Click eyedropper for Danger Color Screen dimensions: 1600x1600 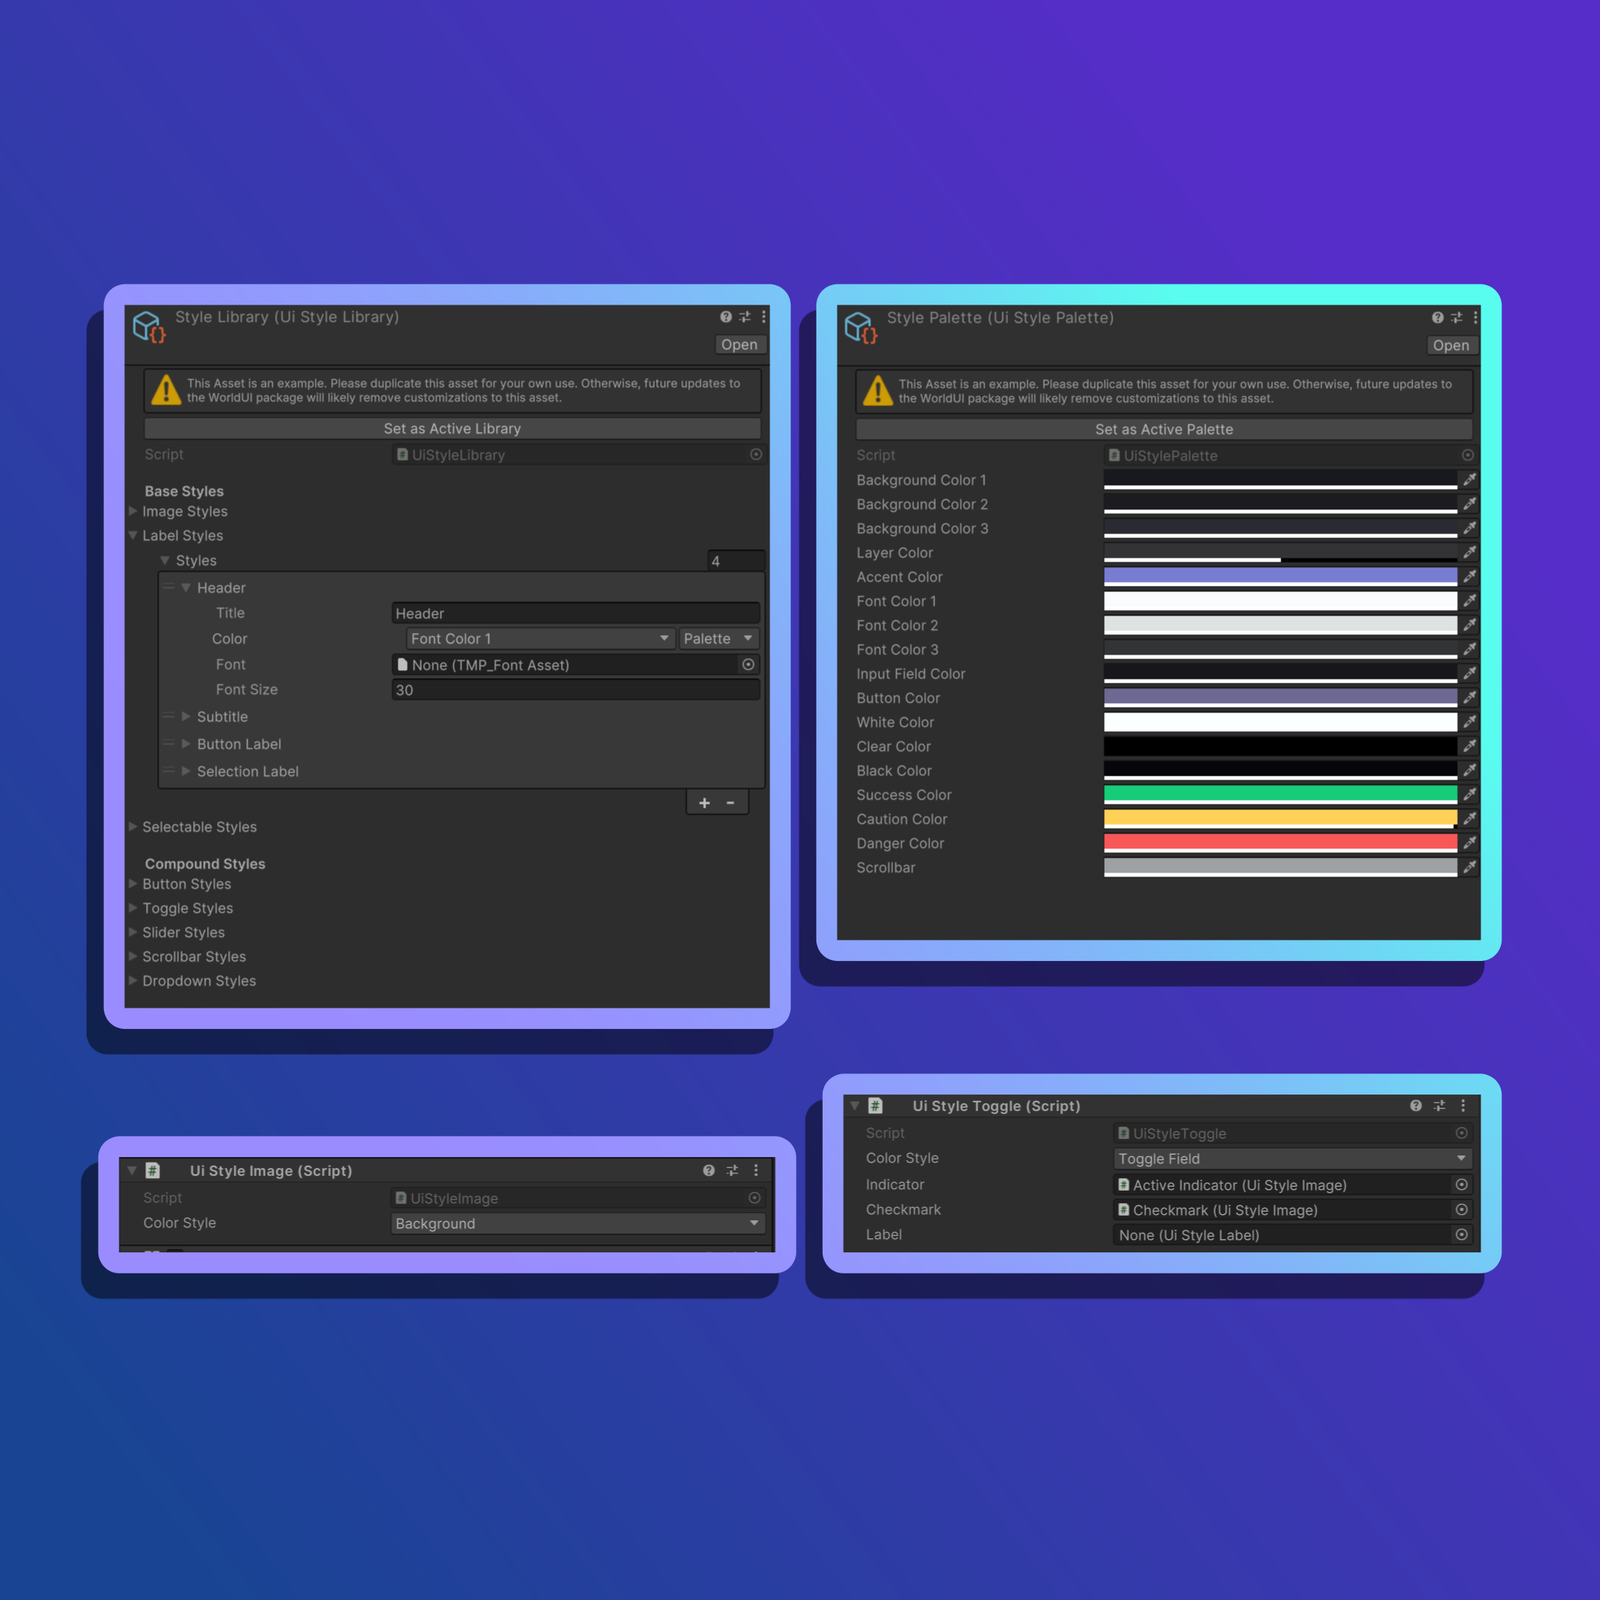[1469, 843]
